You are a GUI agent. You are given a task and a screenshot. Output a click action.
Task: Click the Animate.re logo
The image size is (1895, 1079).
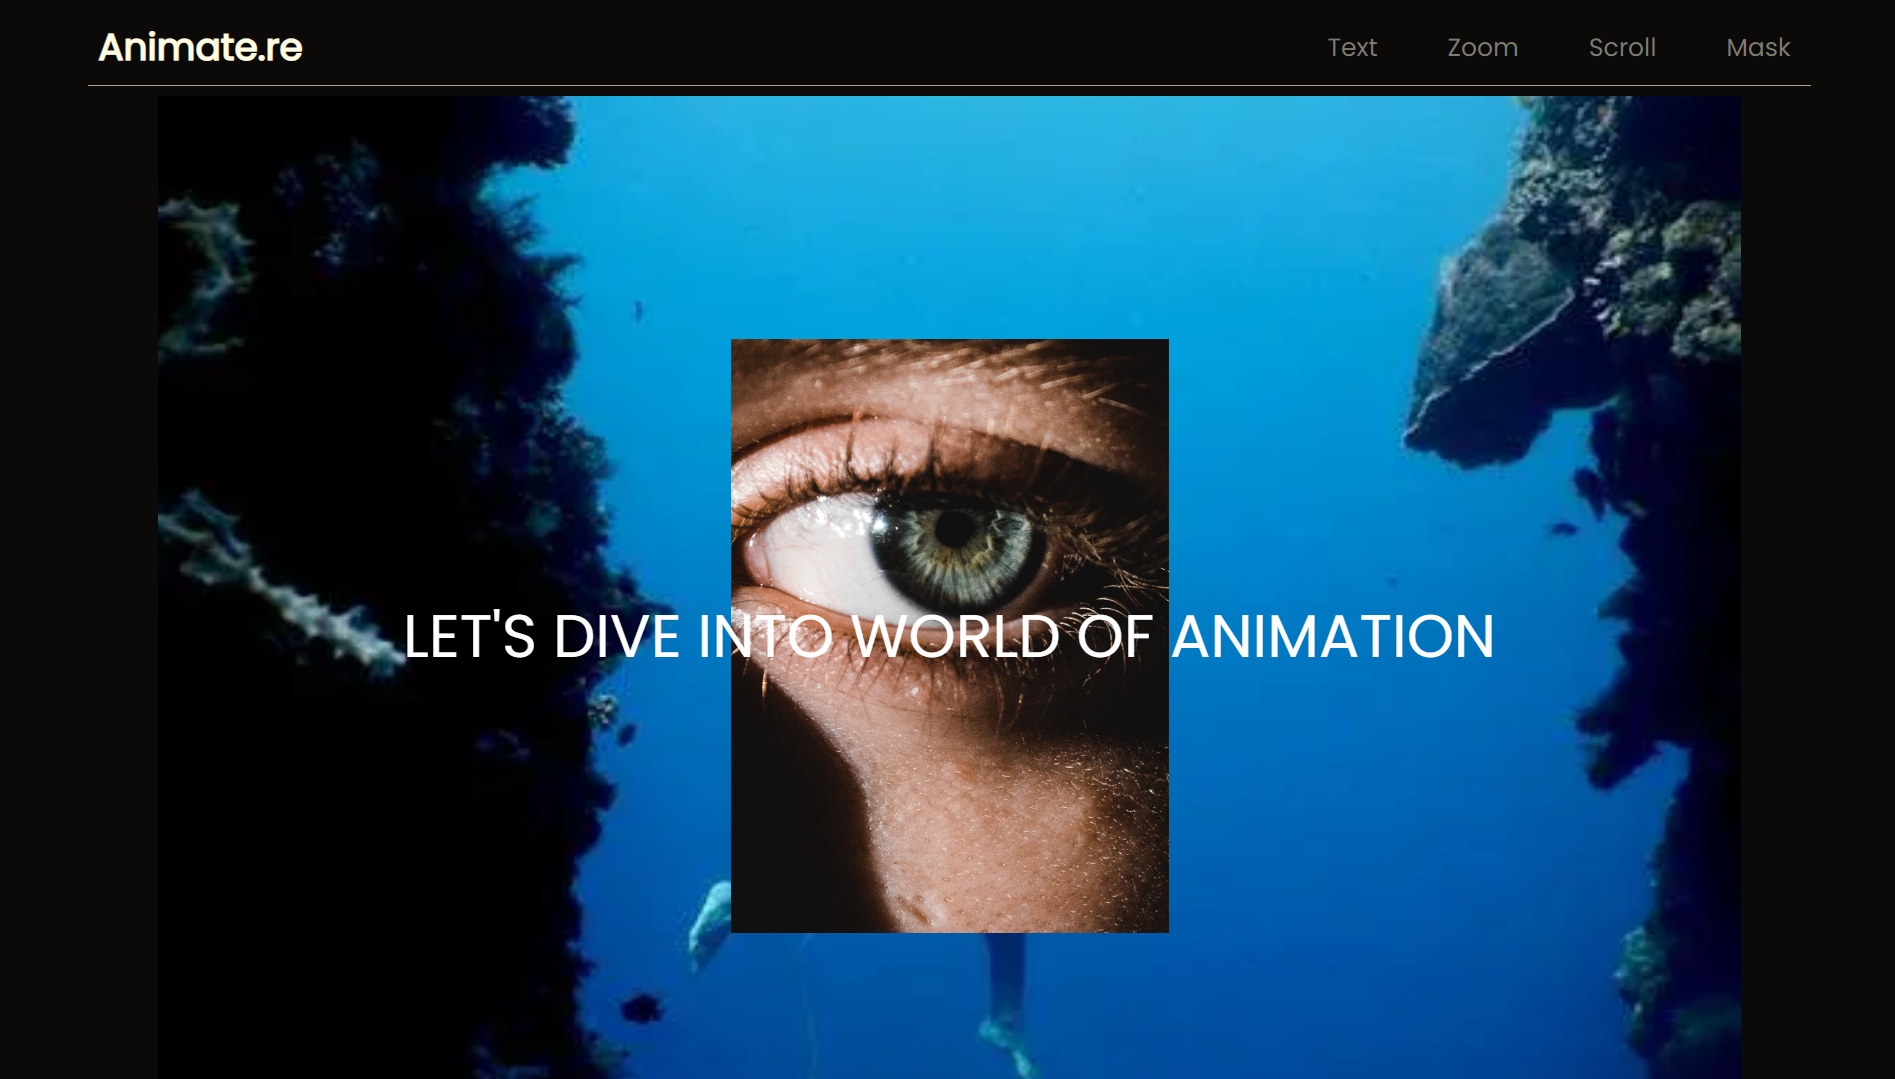[200, 47]
